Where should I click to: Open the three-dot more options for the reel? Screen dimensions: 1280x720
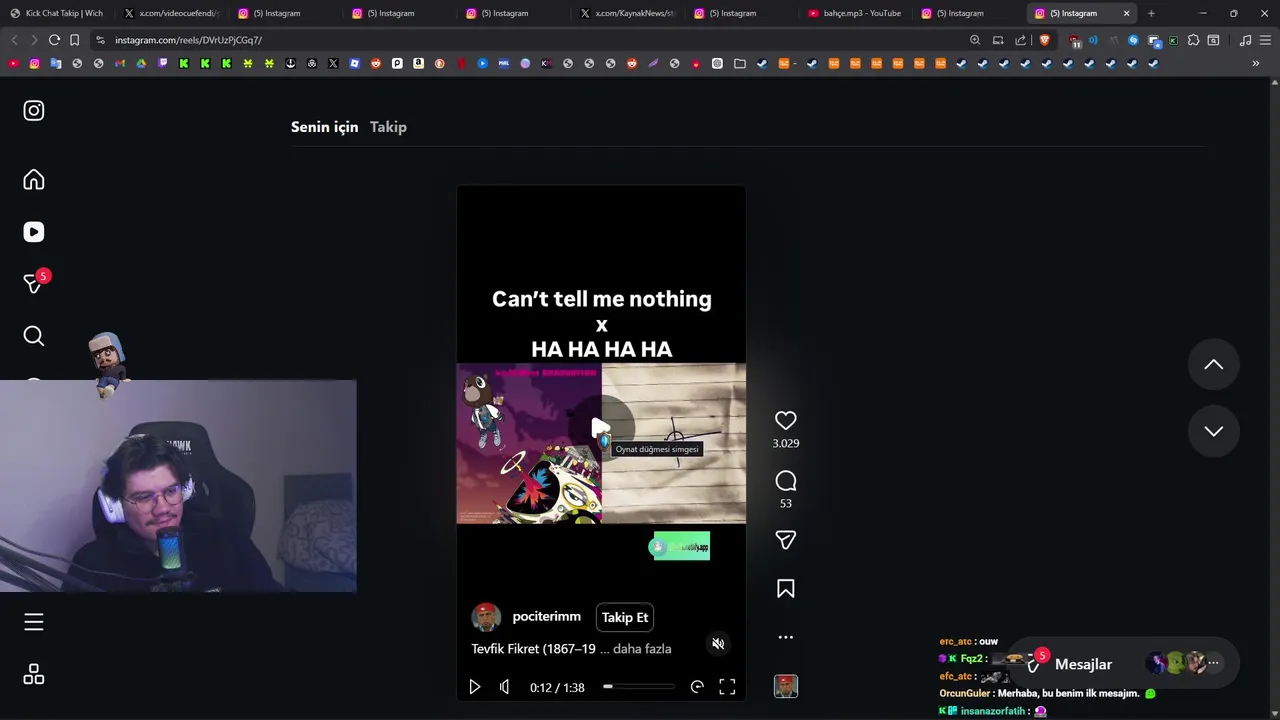pos(786,637)
